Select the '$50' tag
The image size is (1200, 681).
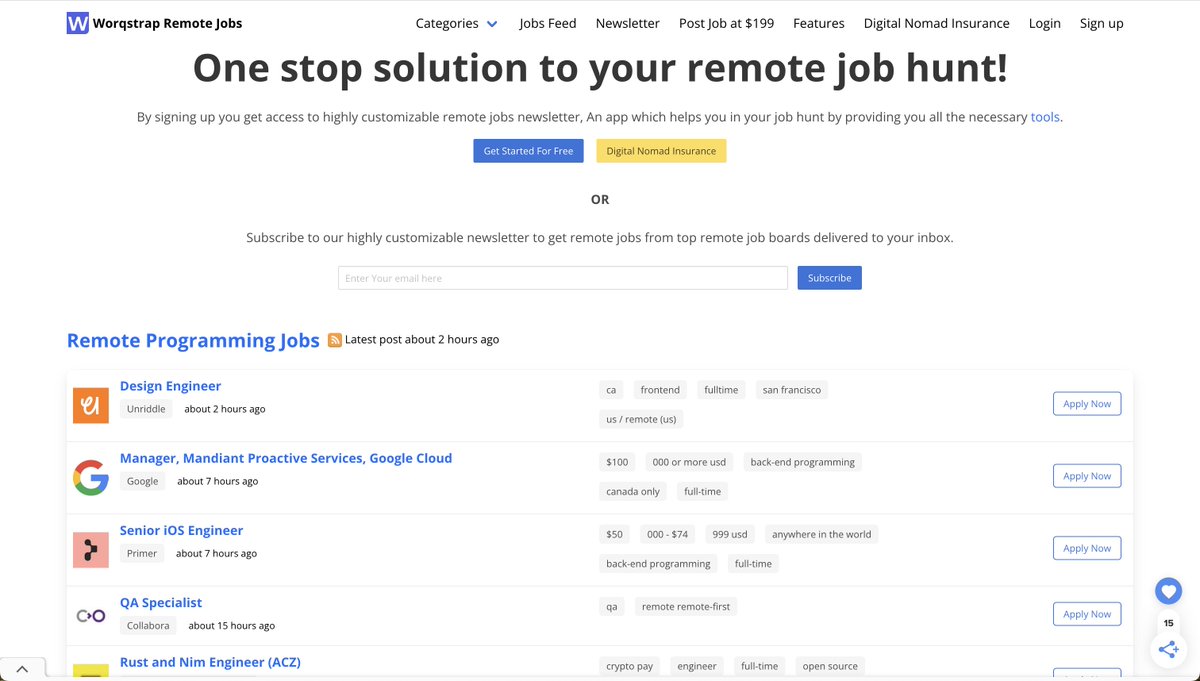614,534
